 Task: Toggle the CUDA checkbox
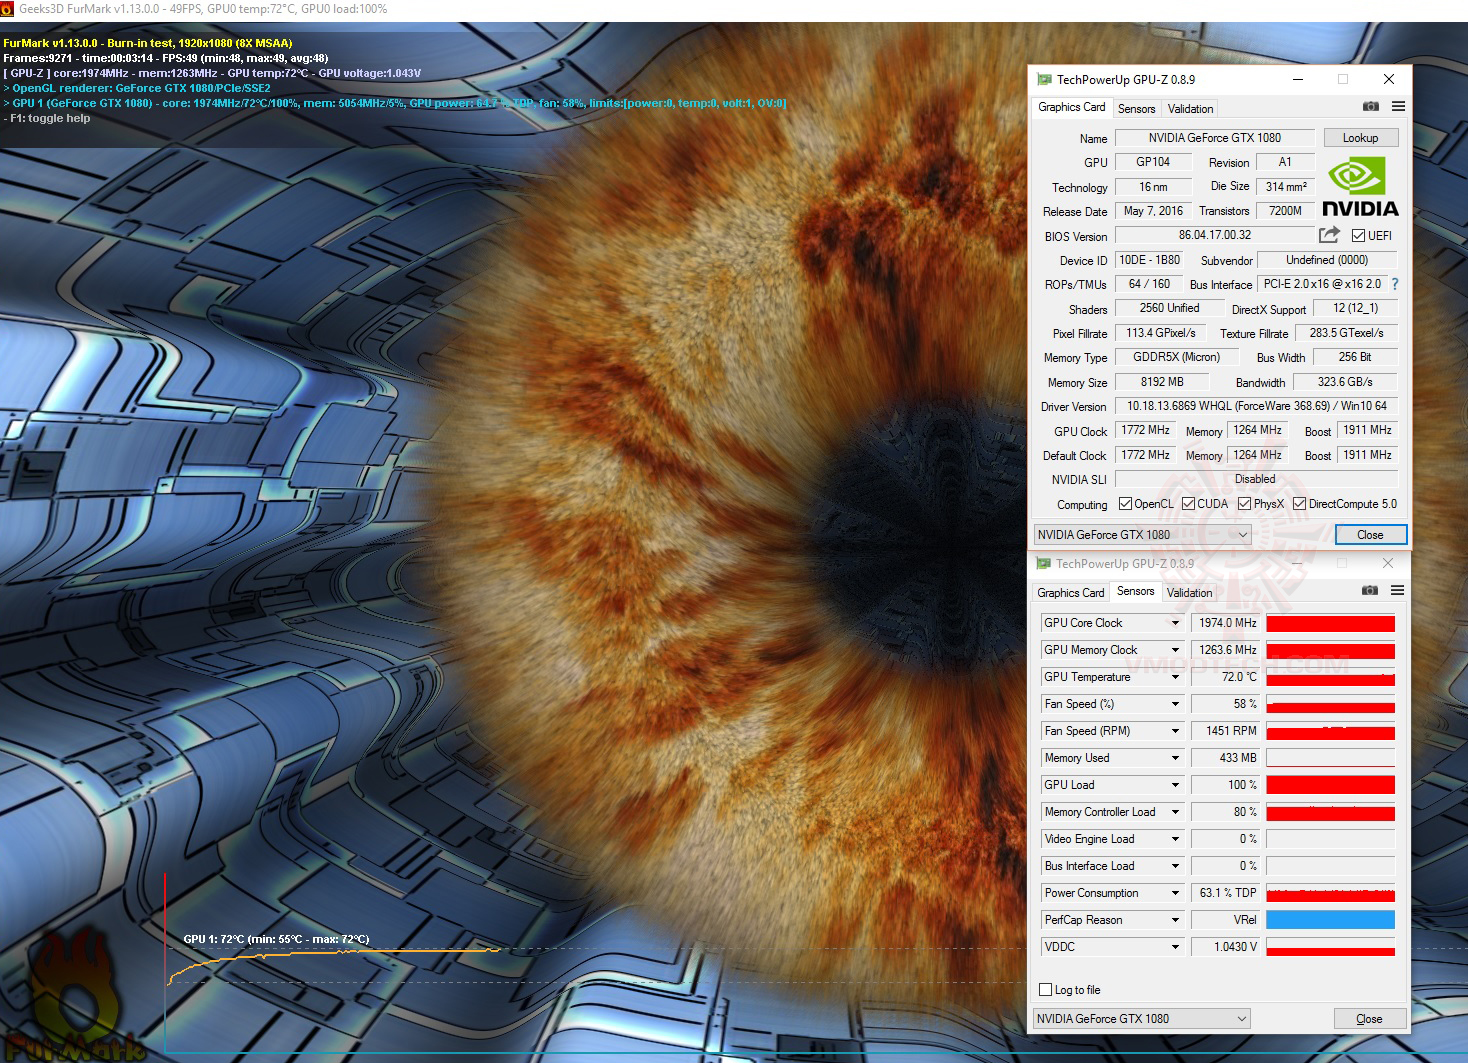coord(1188,504)
